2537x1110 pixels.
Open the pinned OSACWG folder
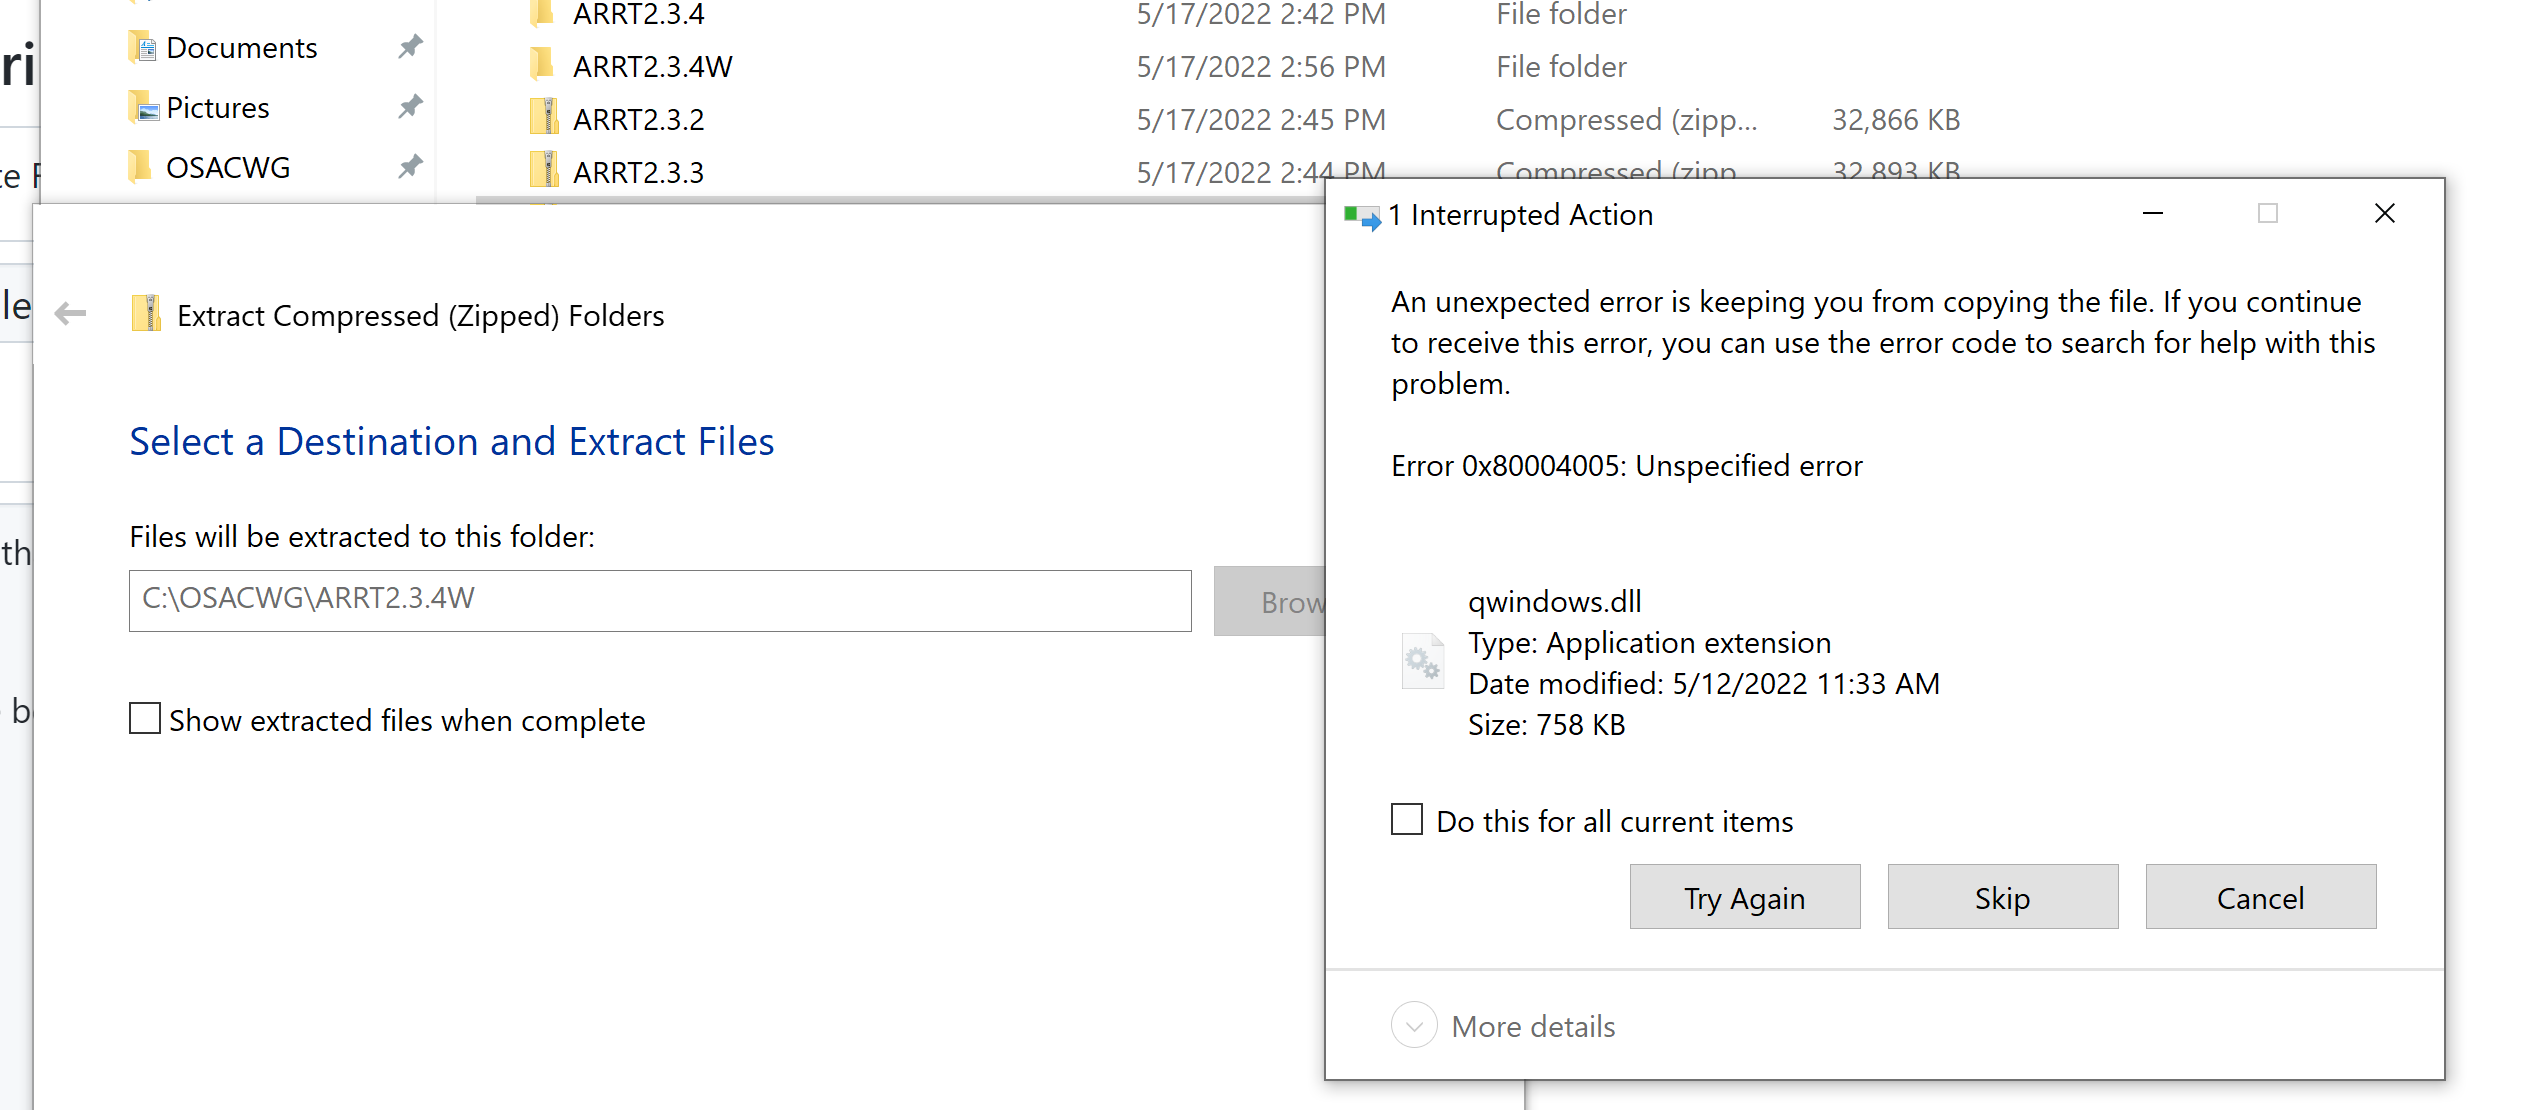(x=228, y=167)
